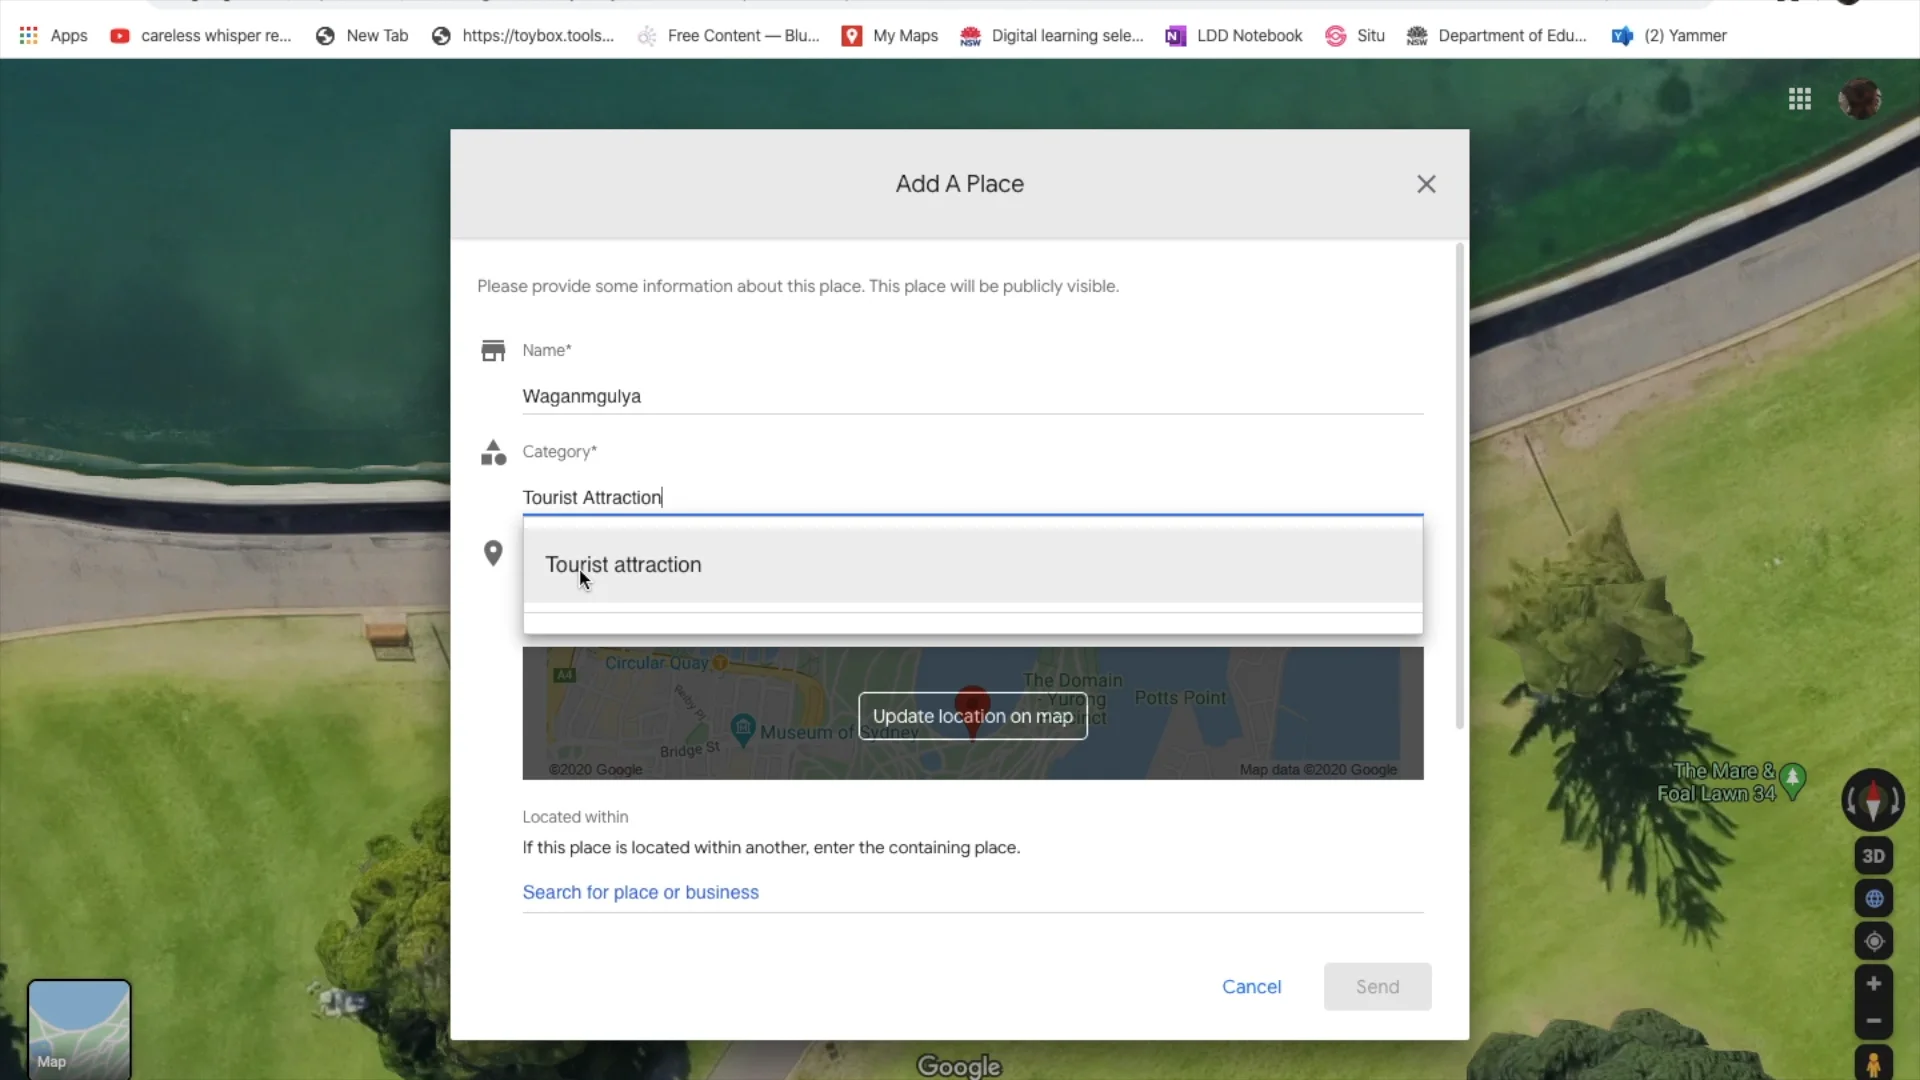
Task: Toggle the minimap in the corner
Action: coord(79,1029)
